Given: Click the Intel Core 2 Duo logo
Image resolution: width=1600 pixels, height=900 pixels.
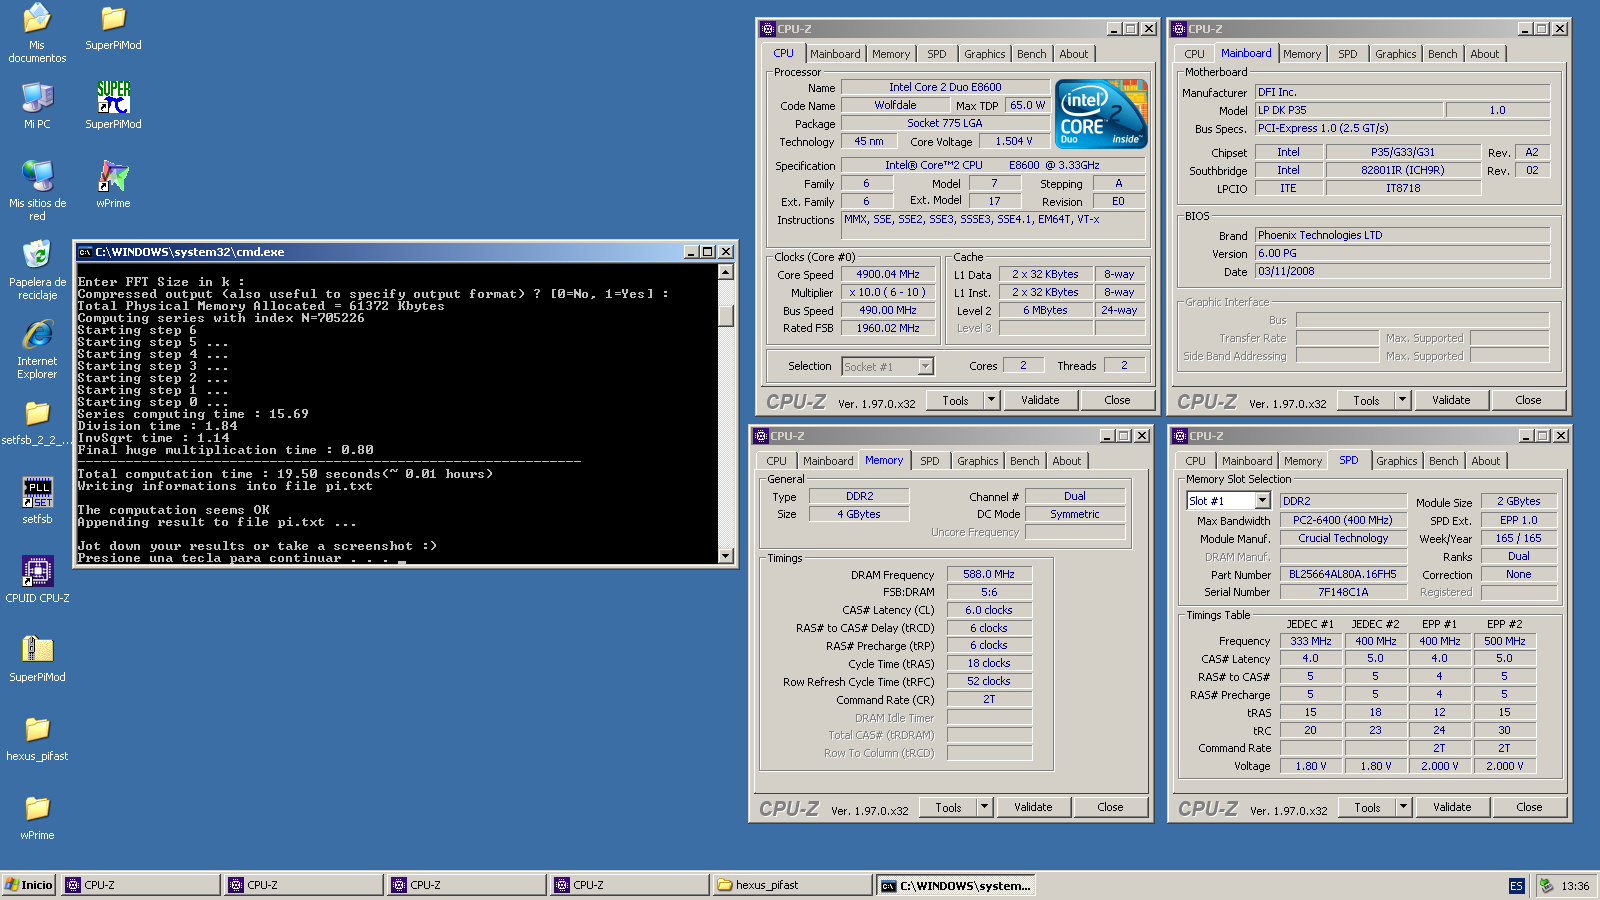Looking at the screenshot, I should 1101,114.
